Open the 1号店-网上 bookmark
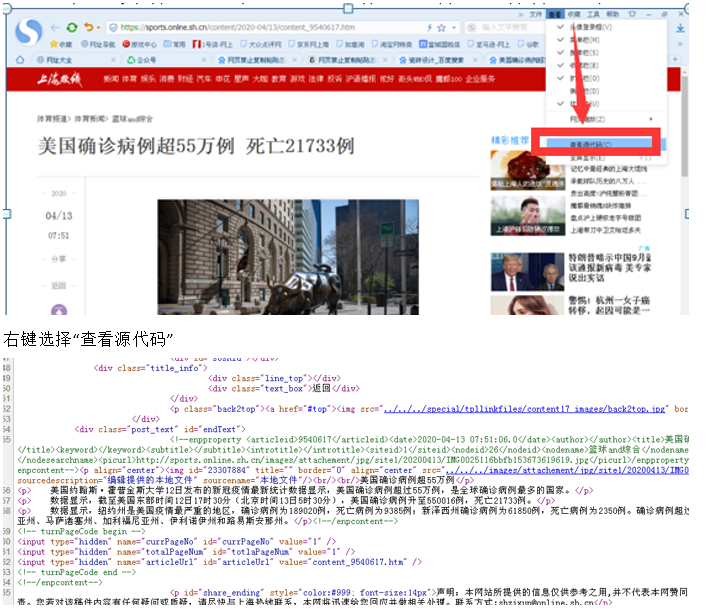This screenshot has width=721, height=609. point(212,44)
